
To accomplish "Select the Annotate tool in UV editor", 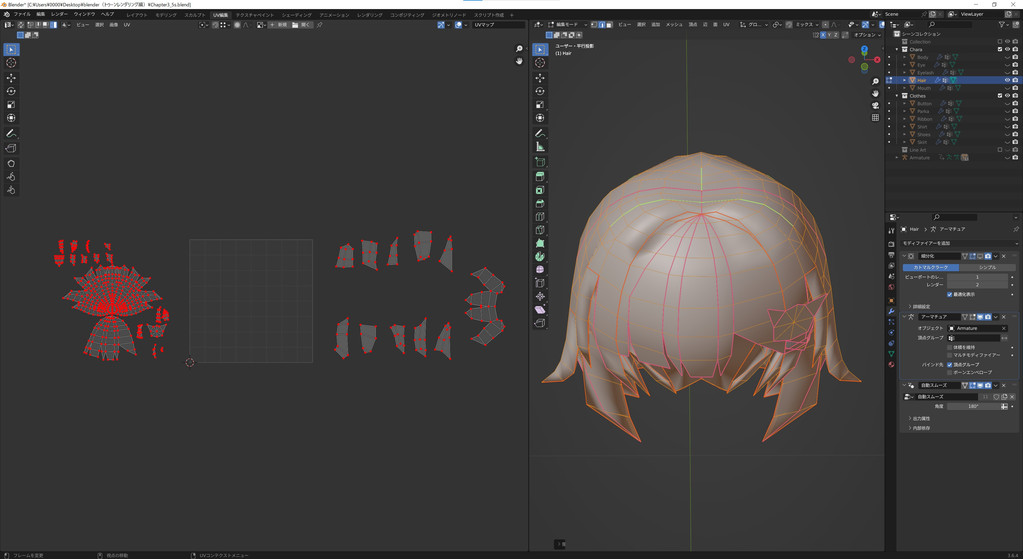I will (11, 133).
